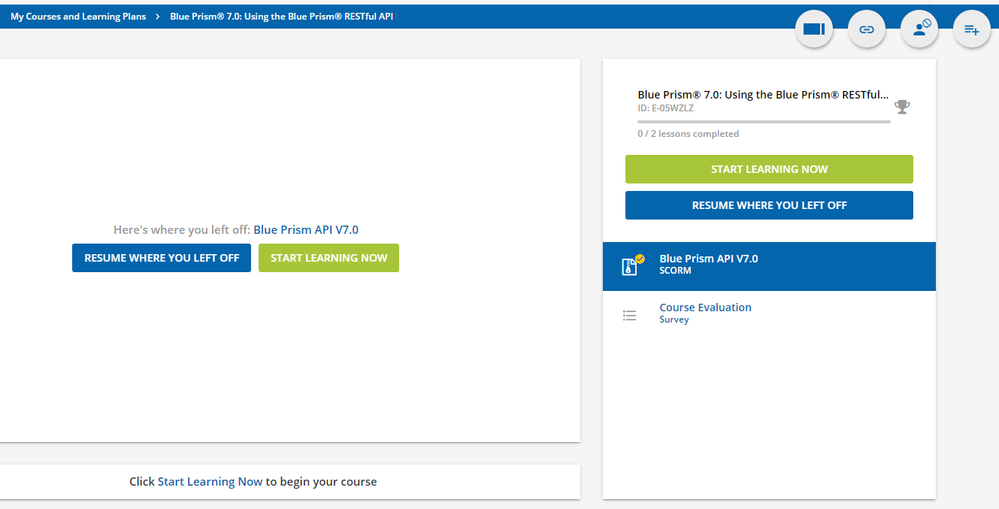This screenshot has height=509, width=999.
Task: Click the Survey label under Course Evaluation
Action: [674, 320]
